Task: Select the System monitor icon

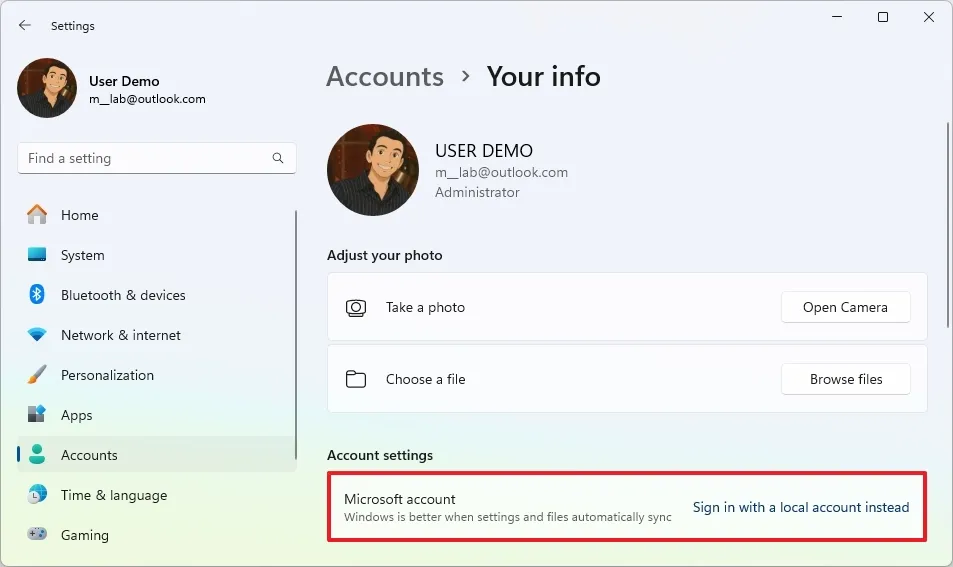Action: (x=37, y=255)
